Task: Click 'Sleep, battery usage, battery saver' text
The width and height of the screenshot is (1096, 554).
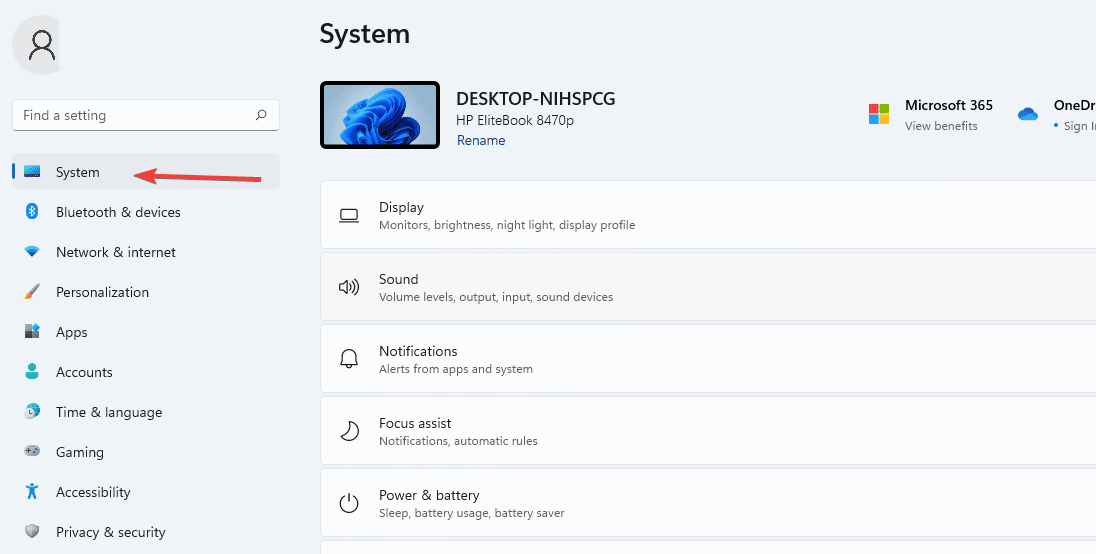Action: coord(472,513)
